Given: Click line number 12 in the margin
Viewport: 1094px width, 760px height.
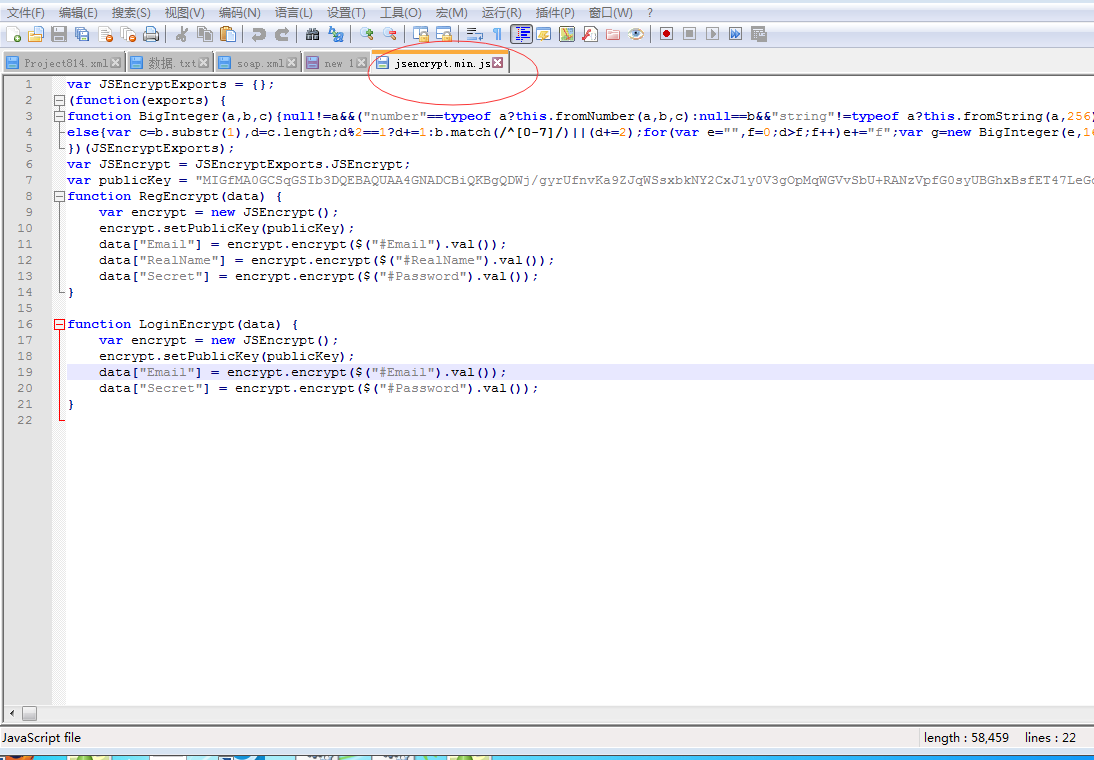Looking at the screenshot, I should 25,260.
